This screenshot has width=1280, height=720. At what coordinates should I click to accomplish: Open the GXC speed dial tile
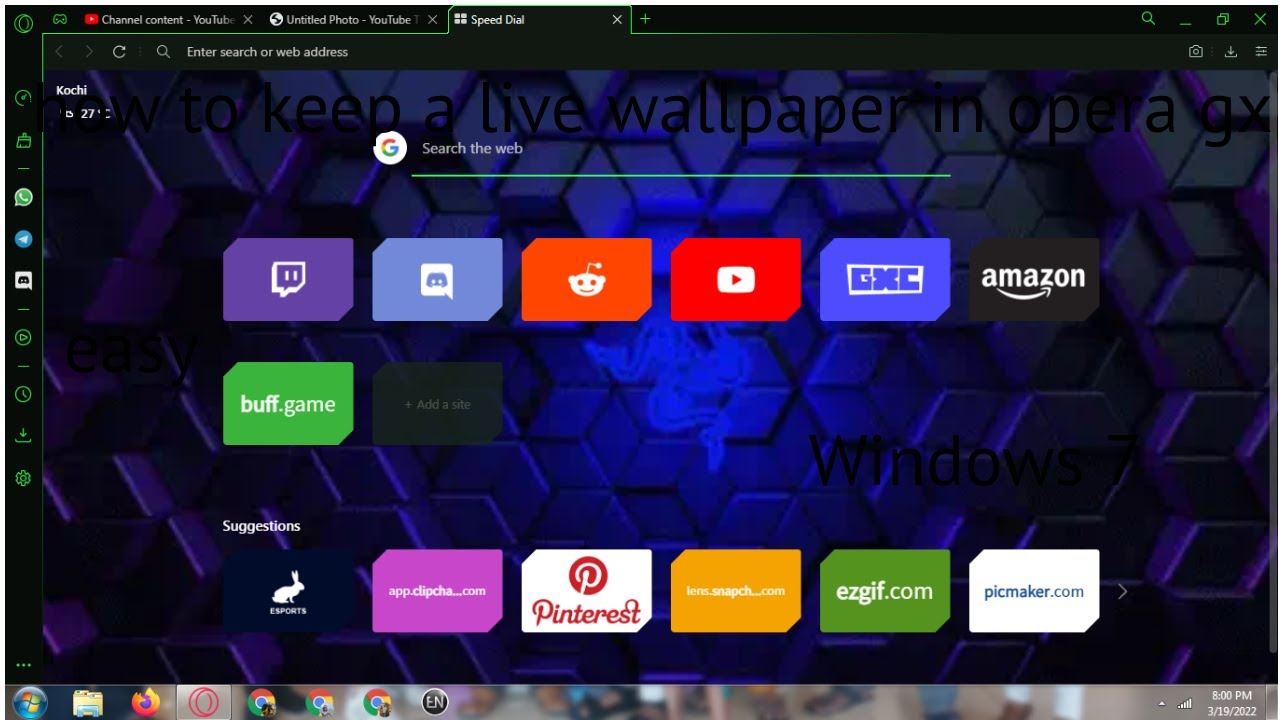[x=885, y=280]
